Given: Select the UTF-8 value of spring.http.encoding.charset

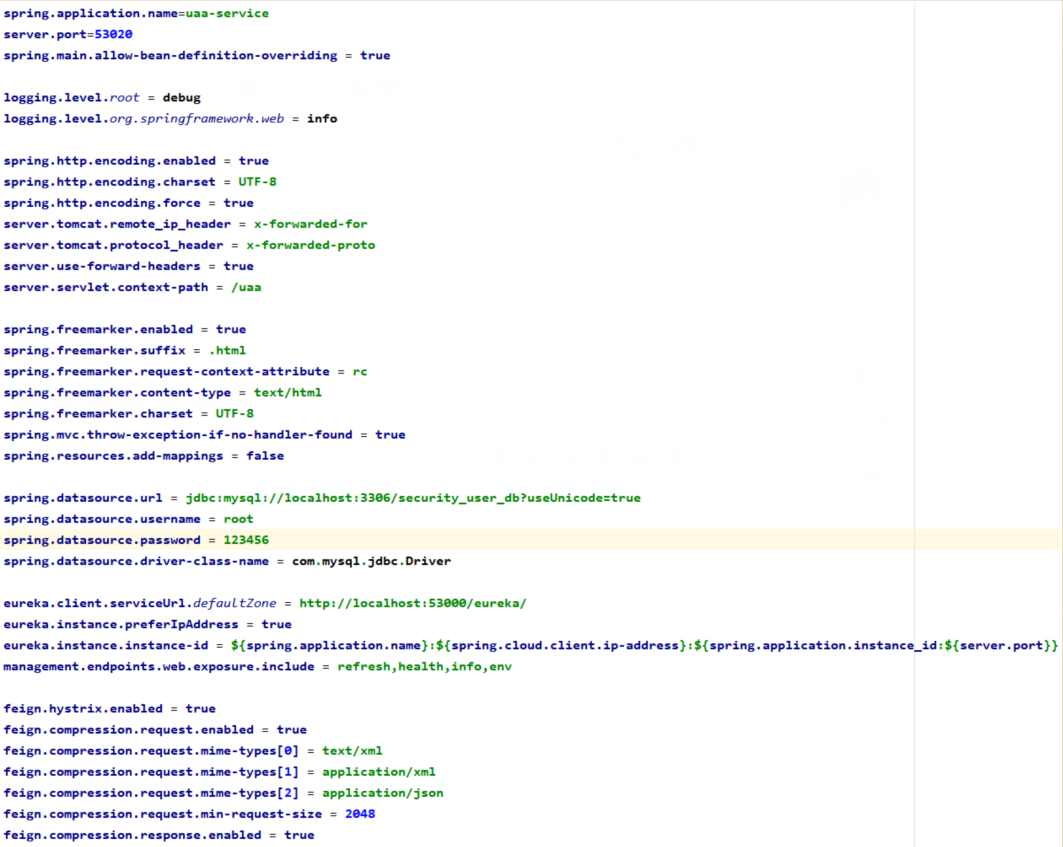Looking at the screenshot, I should point(257,182).
